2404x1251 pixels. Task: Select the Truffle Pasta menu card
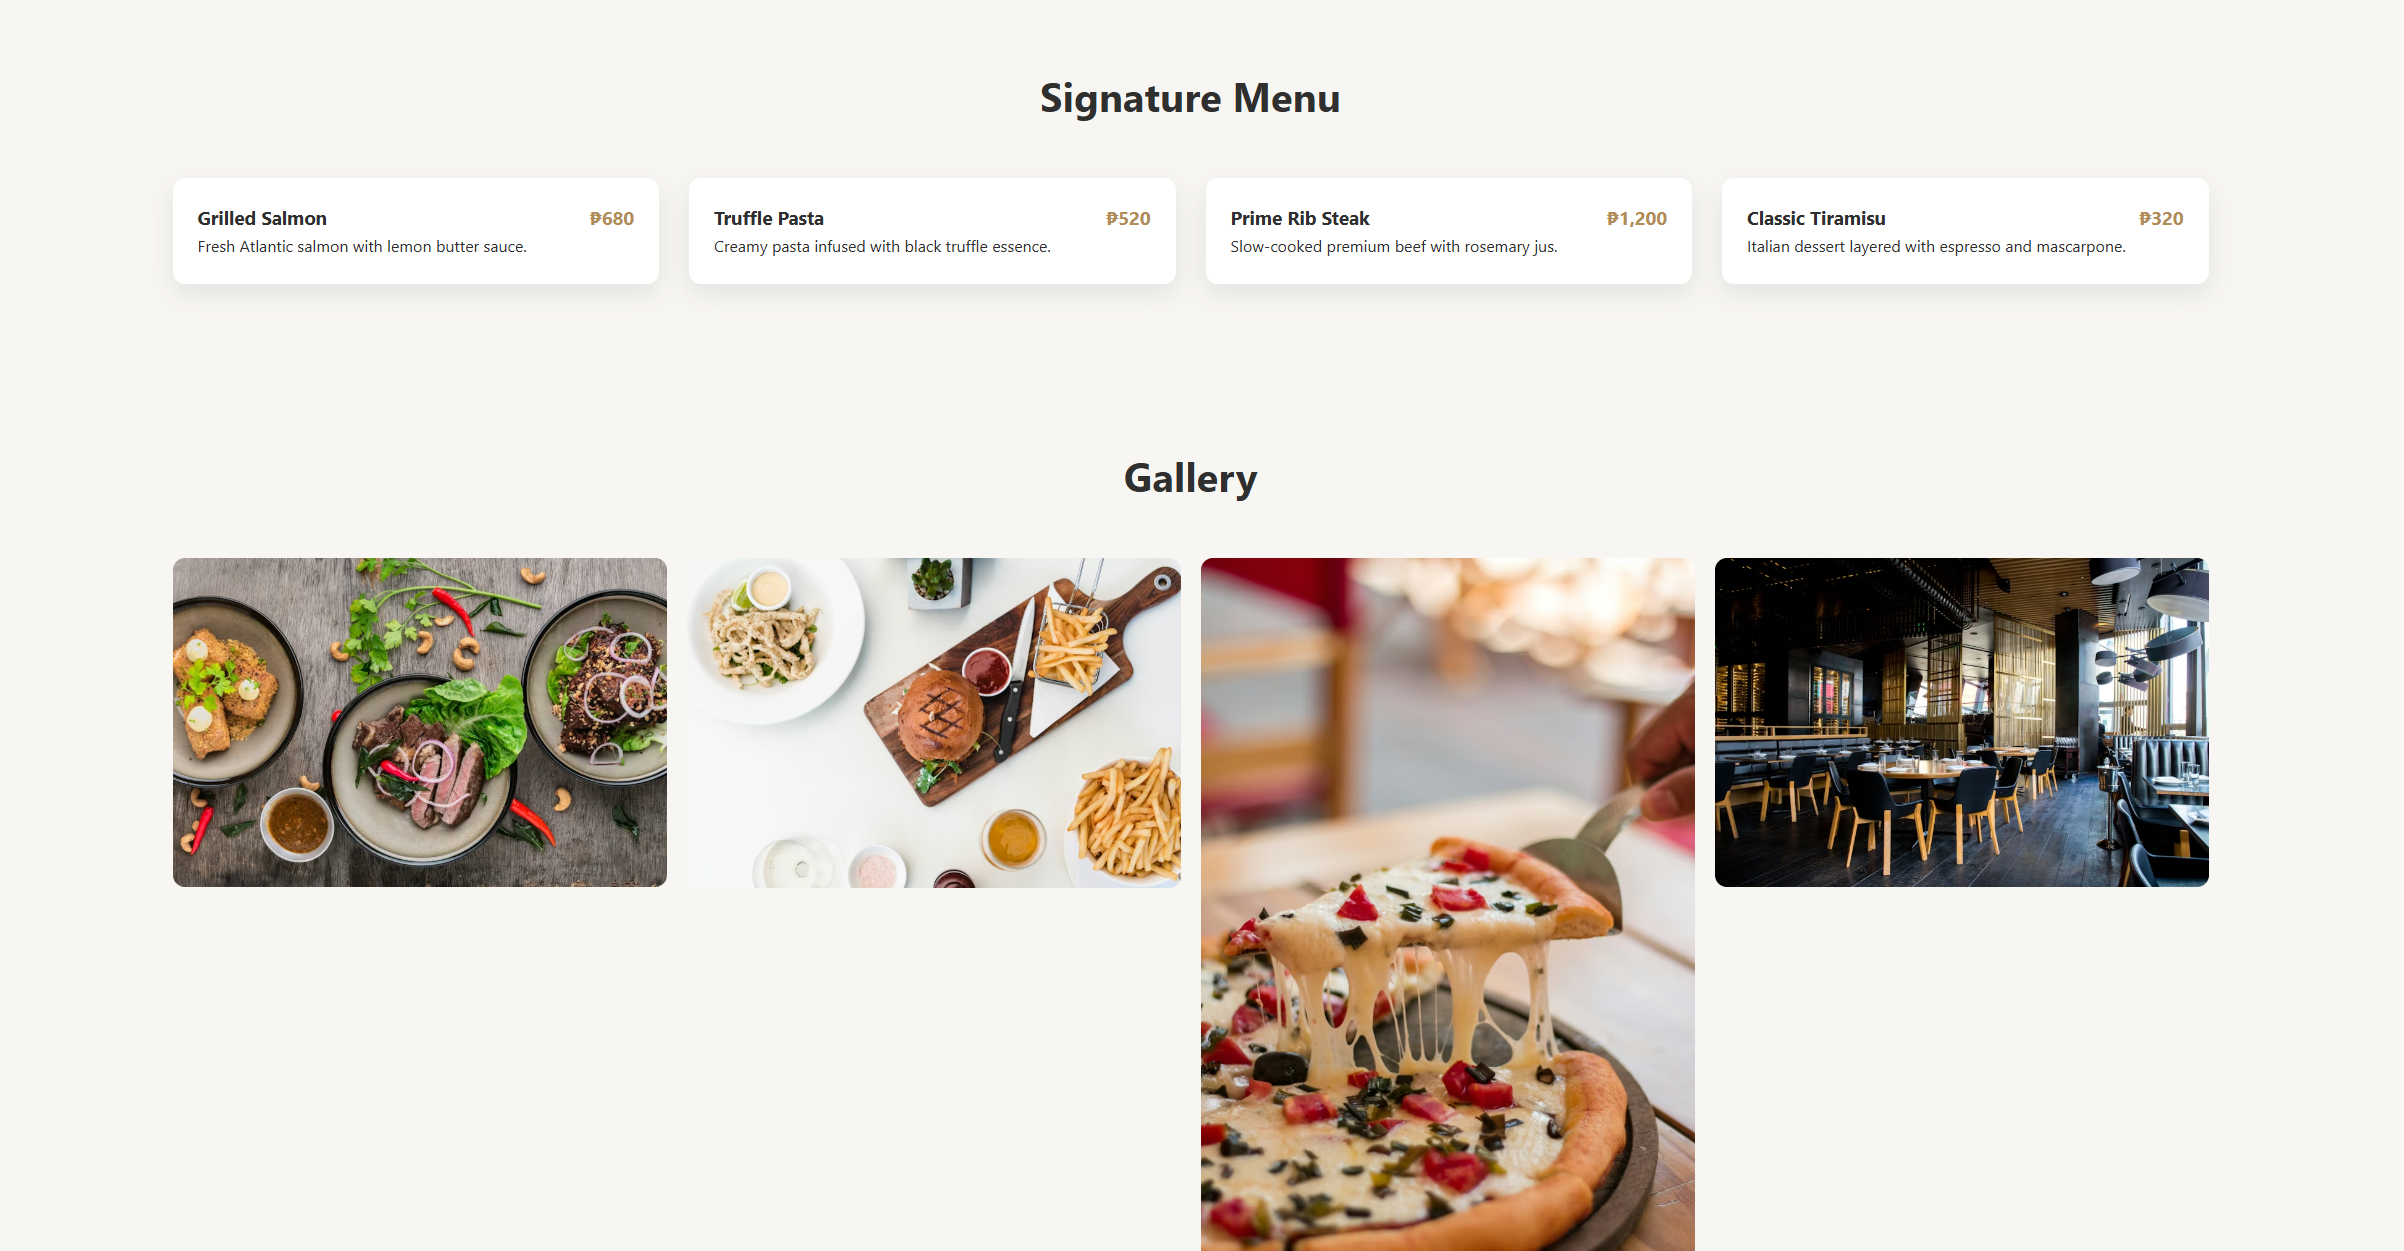(x=932, y=231)
